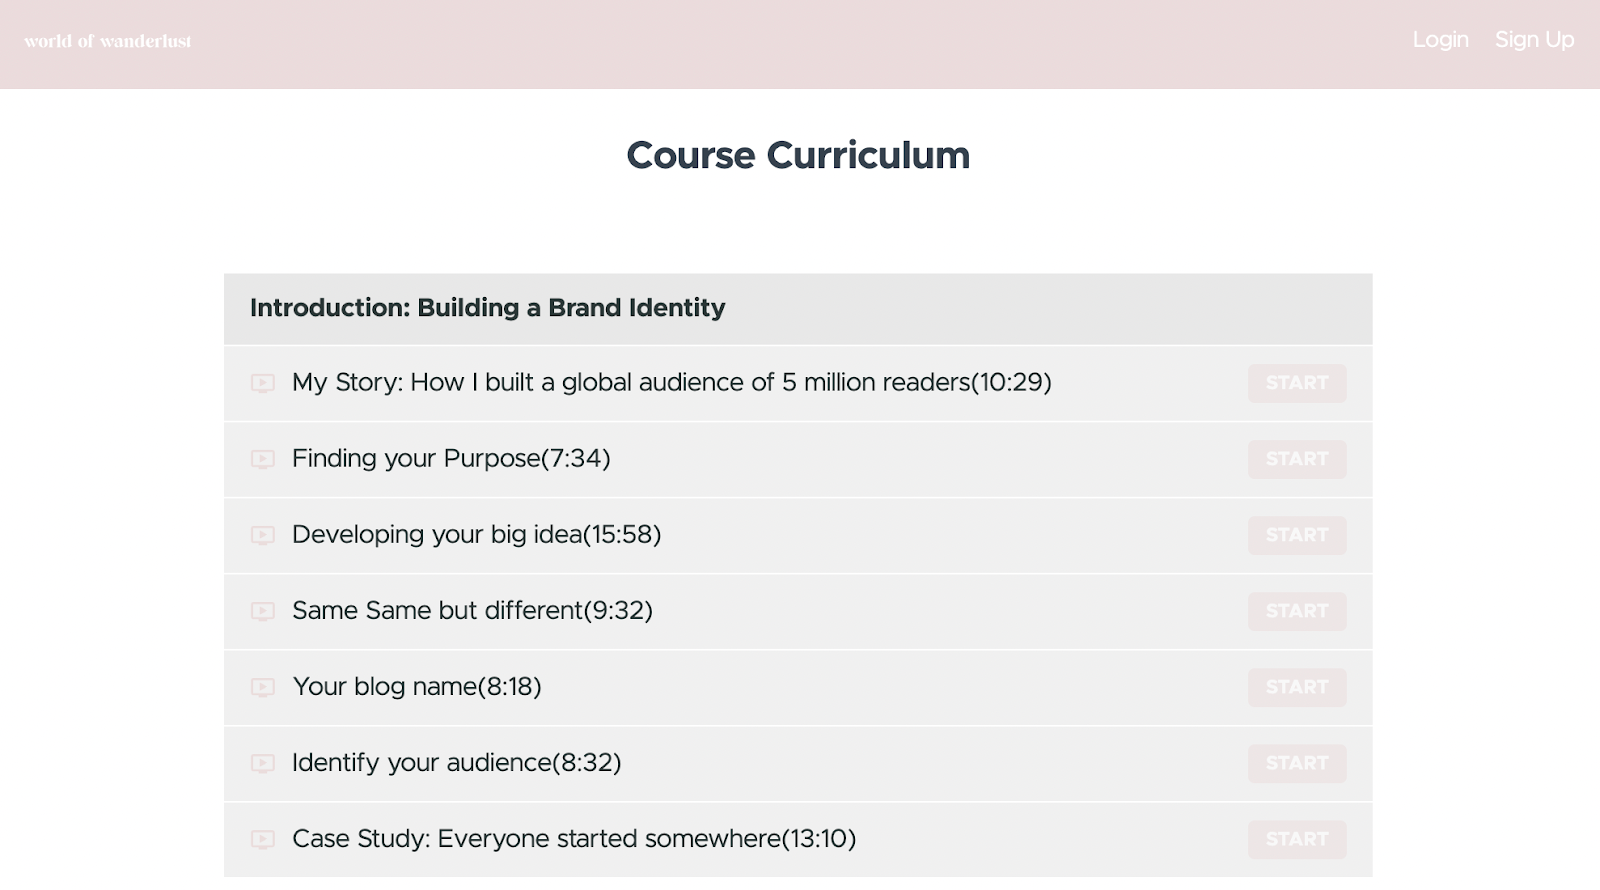Click the play icon next to Finding your Purpose
Image resolution: width=1600 pixels, height=890 pixels.
tap(261, 460)
